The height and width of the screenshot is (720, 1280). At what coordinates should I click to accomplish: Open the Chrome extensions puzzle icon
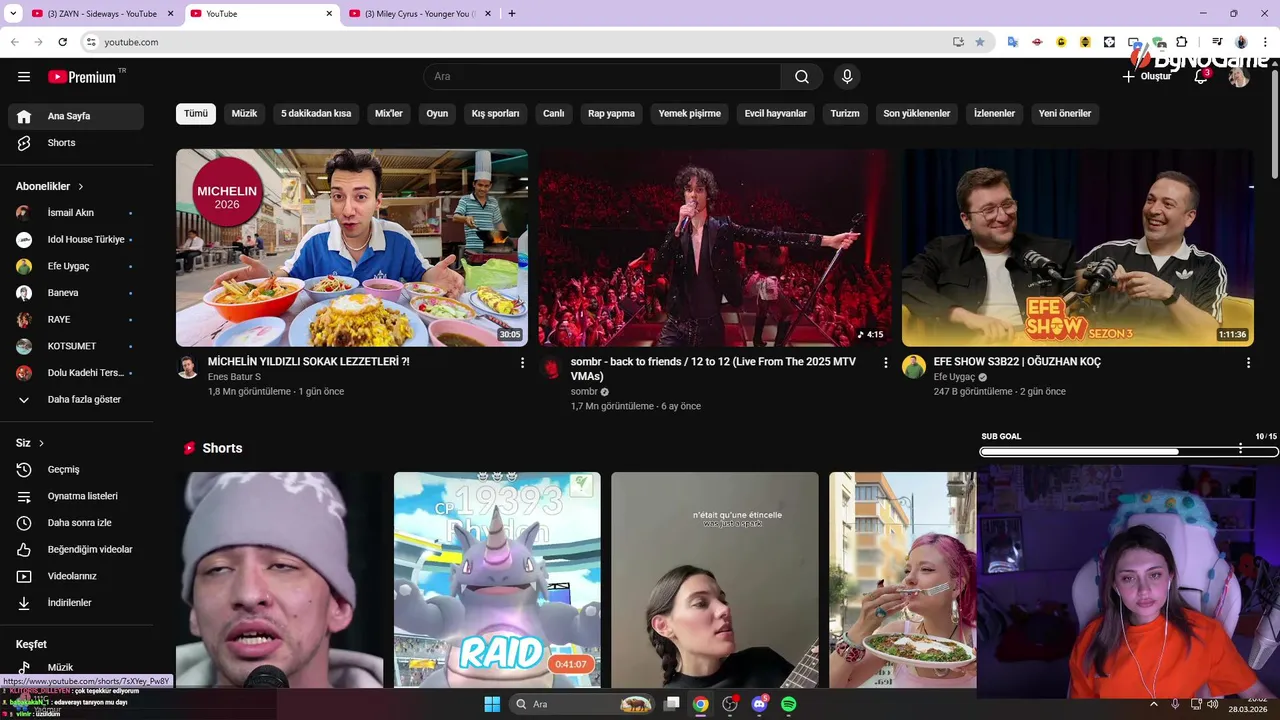pos(1182,42)
